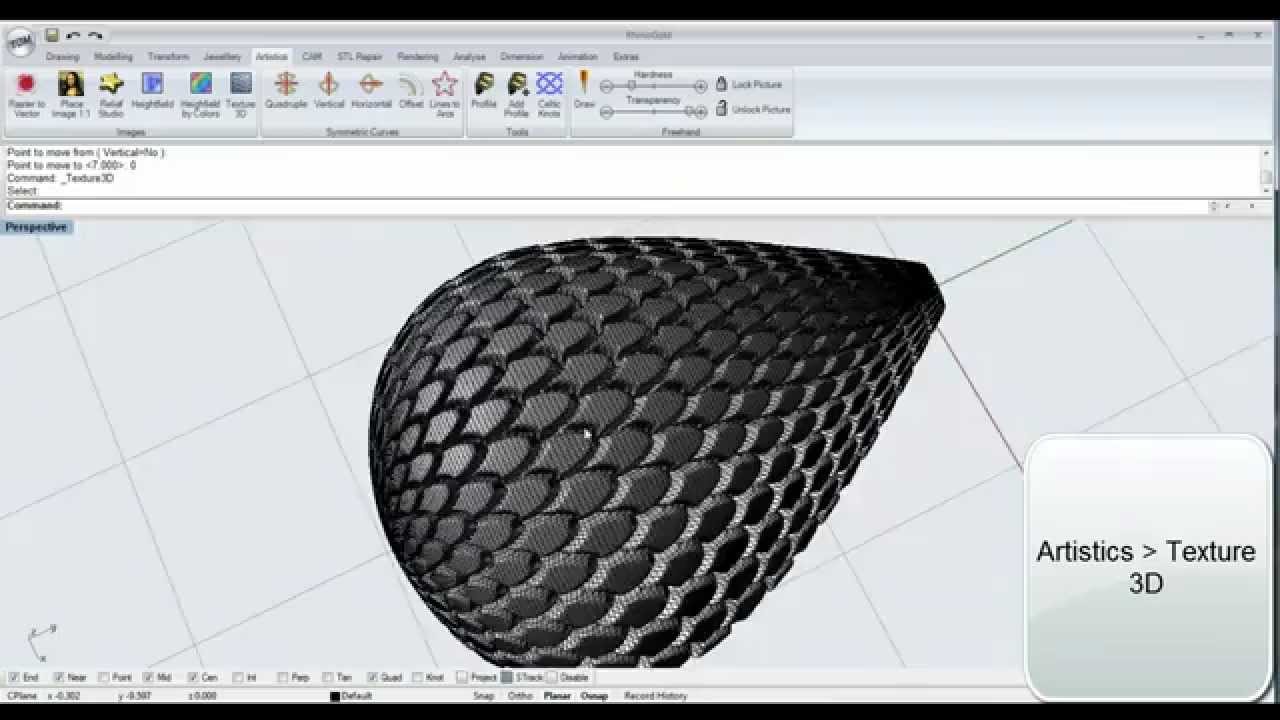Select the Add Profile tool

pos(517,95)
